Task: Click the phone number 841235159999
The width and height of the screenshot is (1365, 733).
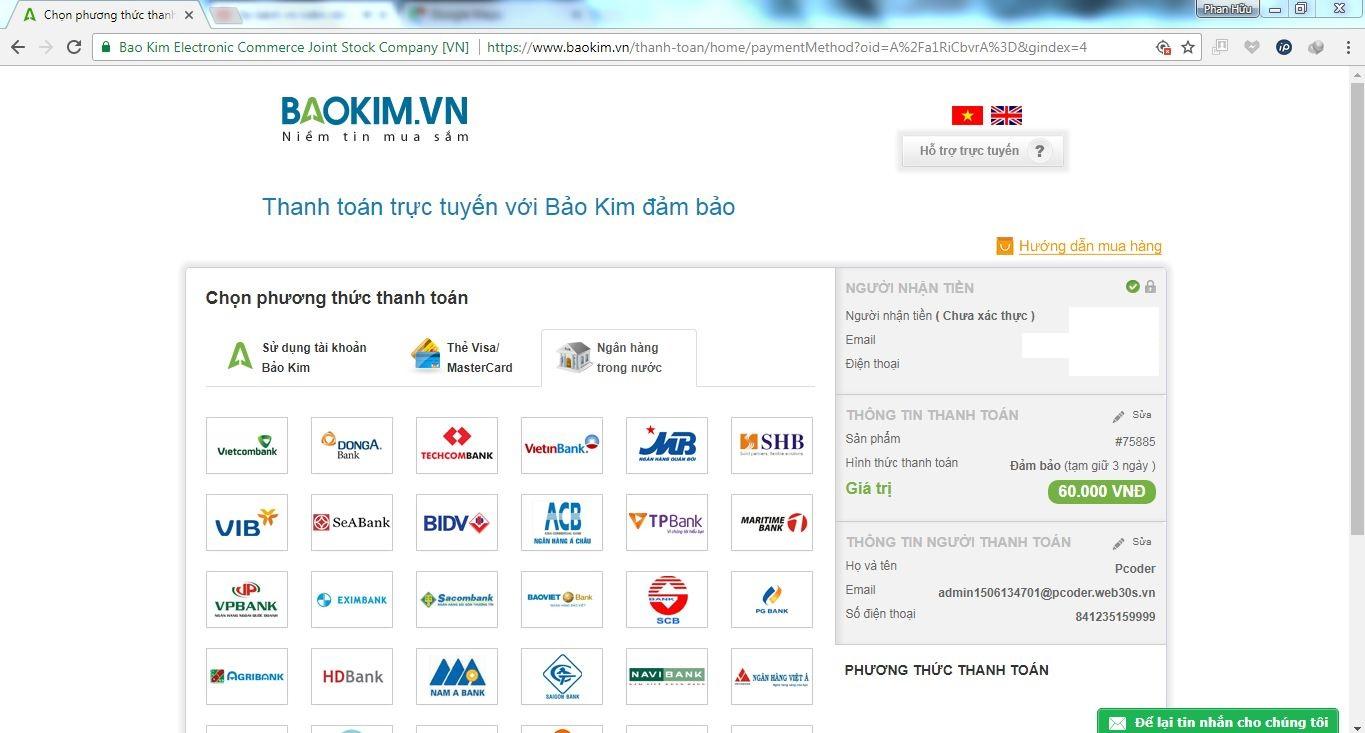Action: [x=1115, y=617]
